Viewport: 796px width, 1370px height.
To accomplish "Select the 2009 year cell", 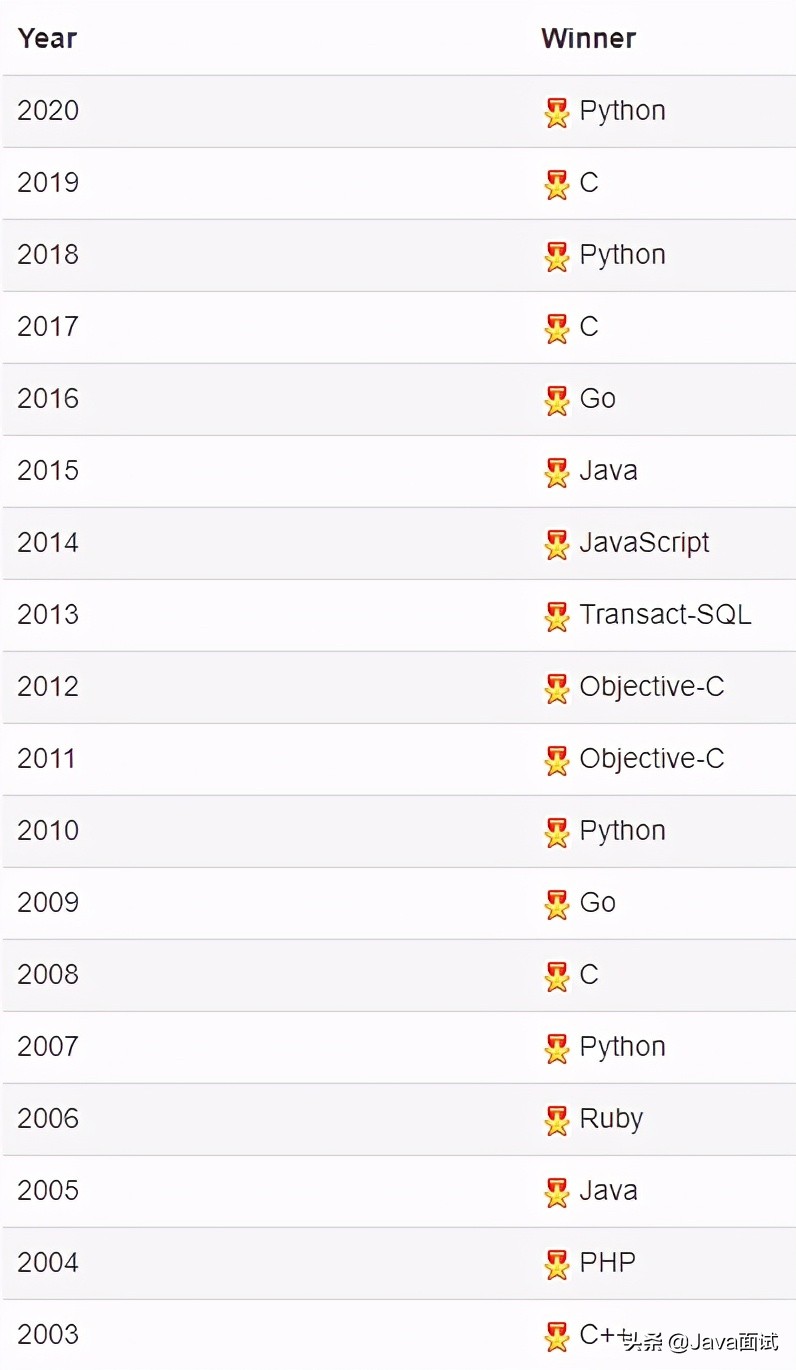I will [x=48, y=902].
